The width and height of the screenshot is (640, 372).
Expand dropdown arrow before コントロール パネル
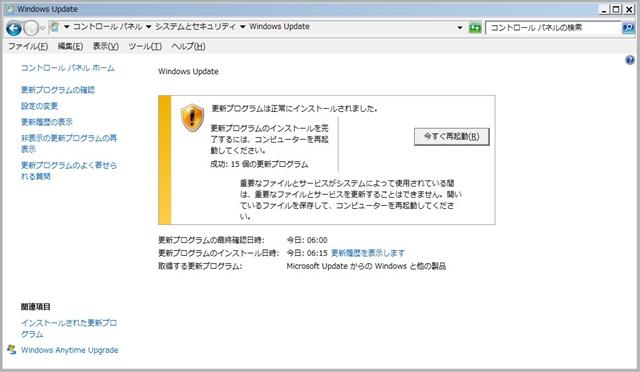67,27
